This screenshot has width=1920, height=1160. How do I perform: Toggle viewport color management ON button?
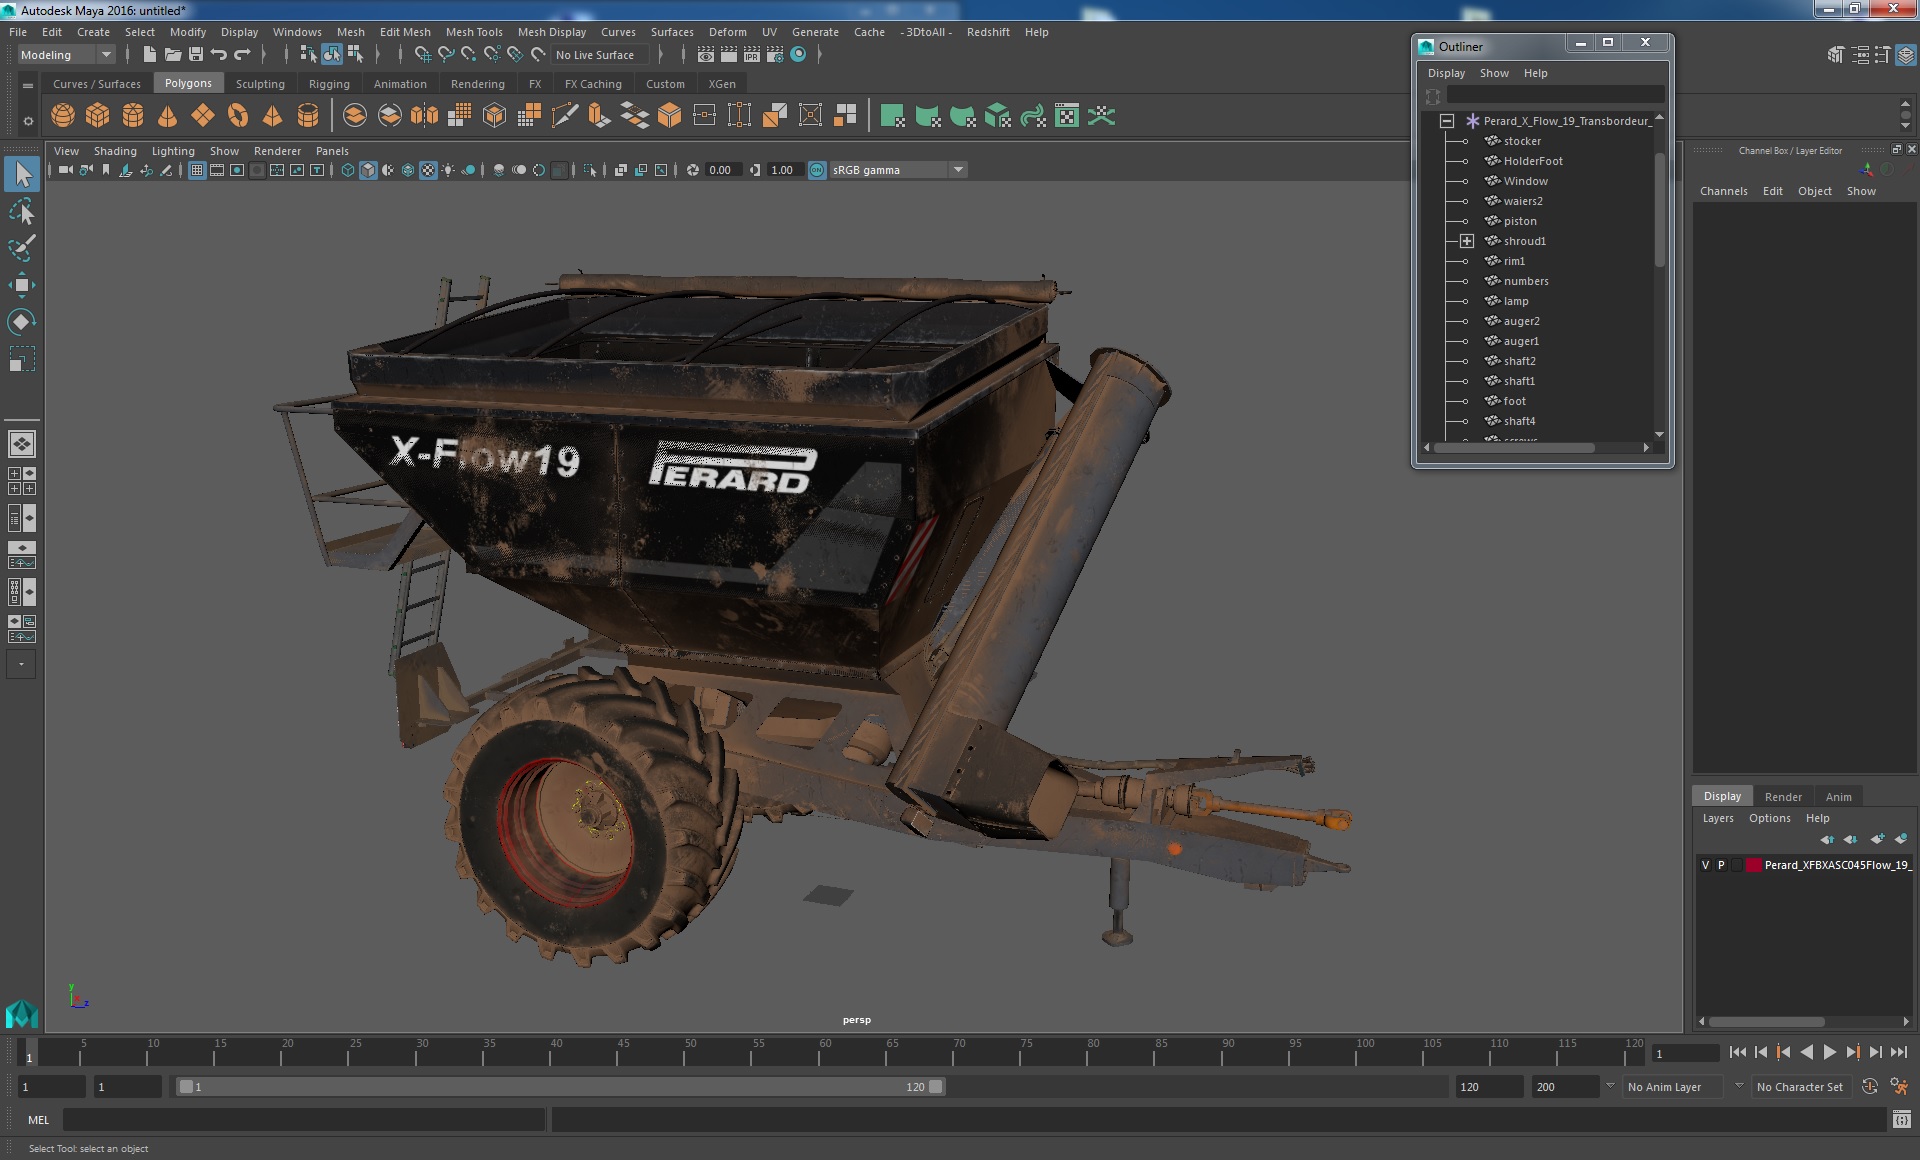click(x=817, y=170)
